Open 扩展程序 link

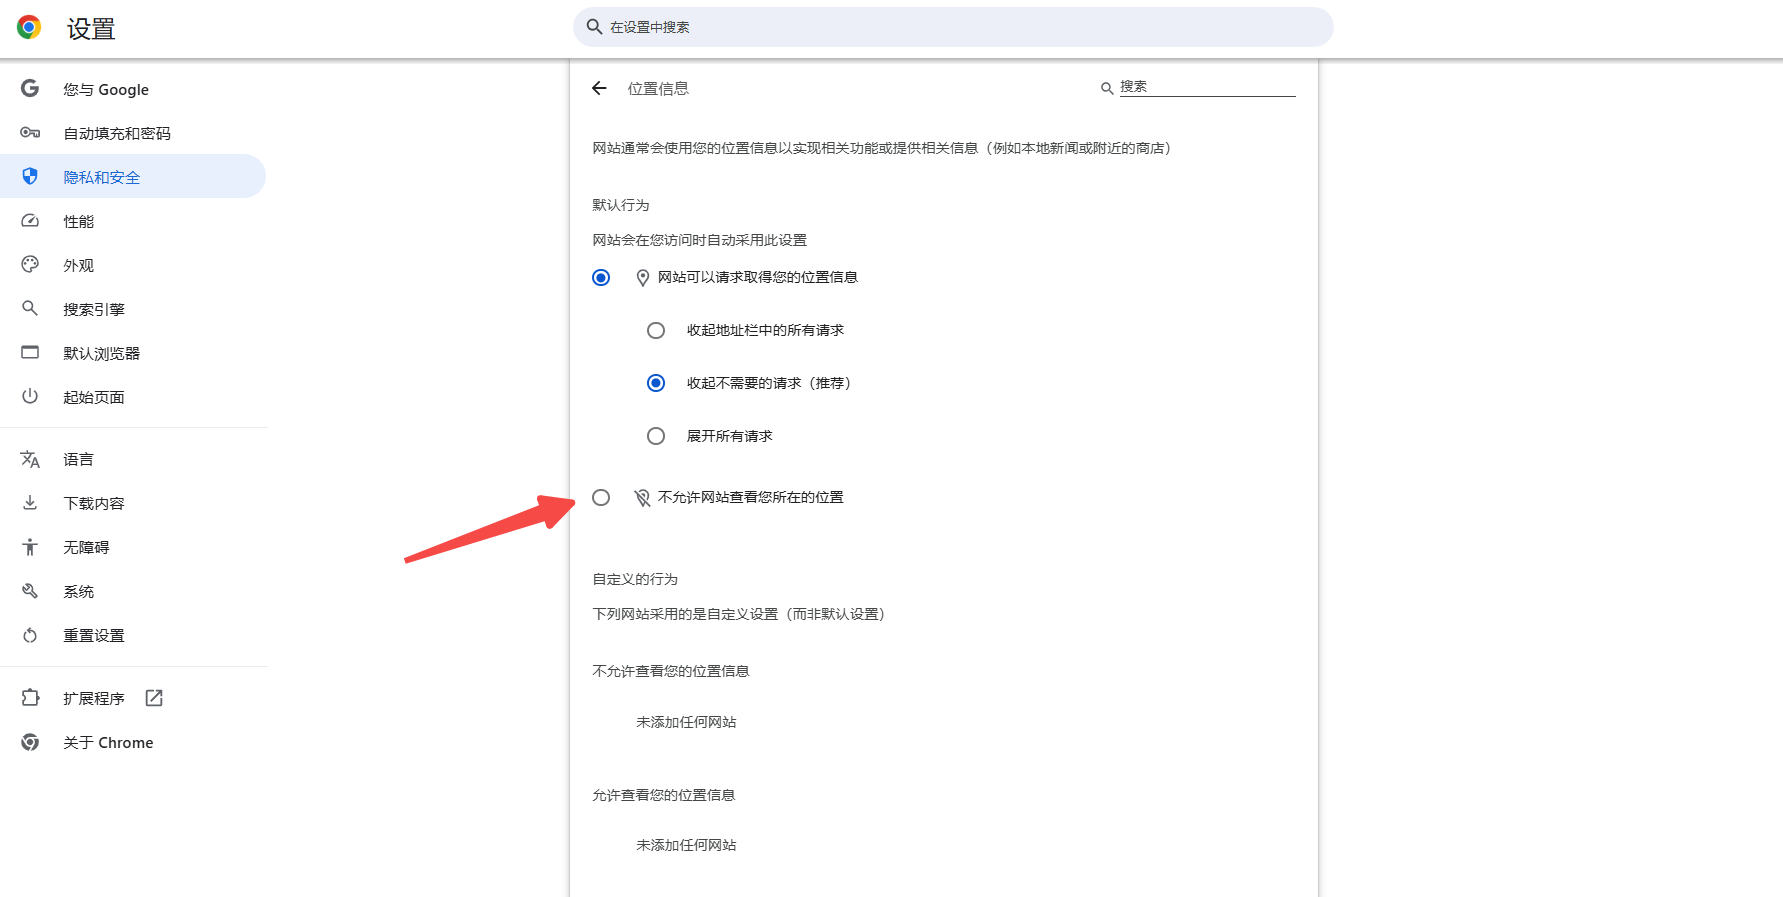tap(133, 698)
